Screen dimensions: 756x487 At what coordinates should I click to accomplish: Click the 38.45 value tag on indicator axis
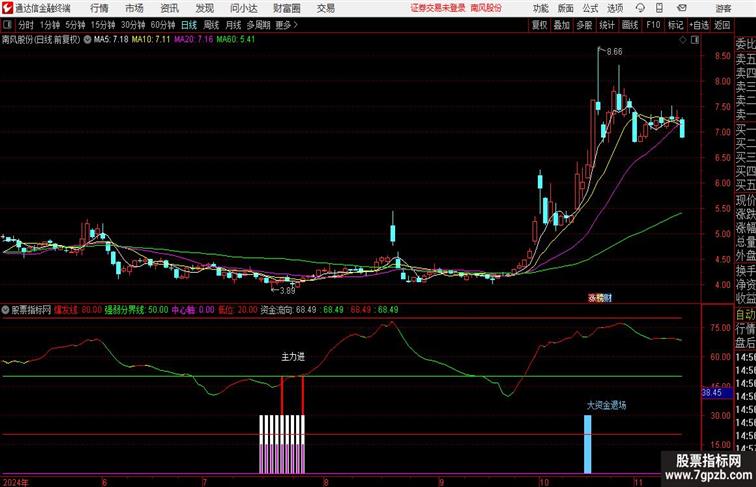coord(717,392)
